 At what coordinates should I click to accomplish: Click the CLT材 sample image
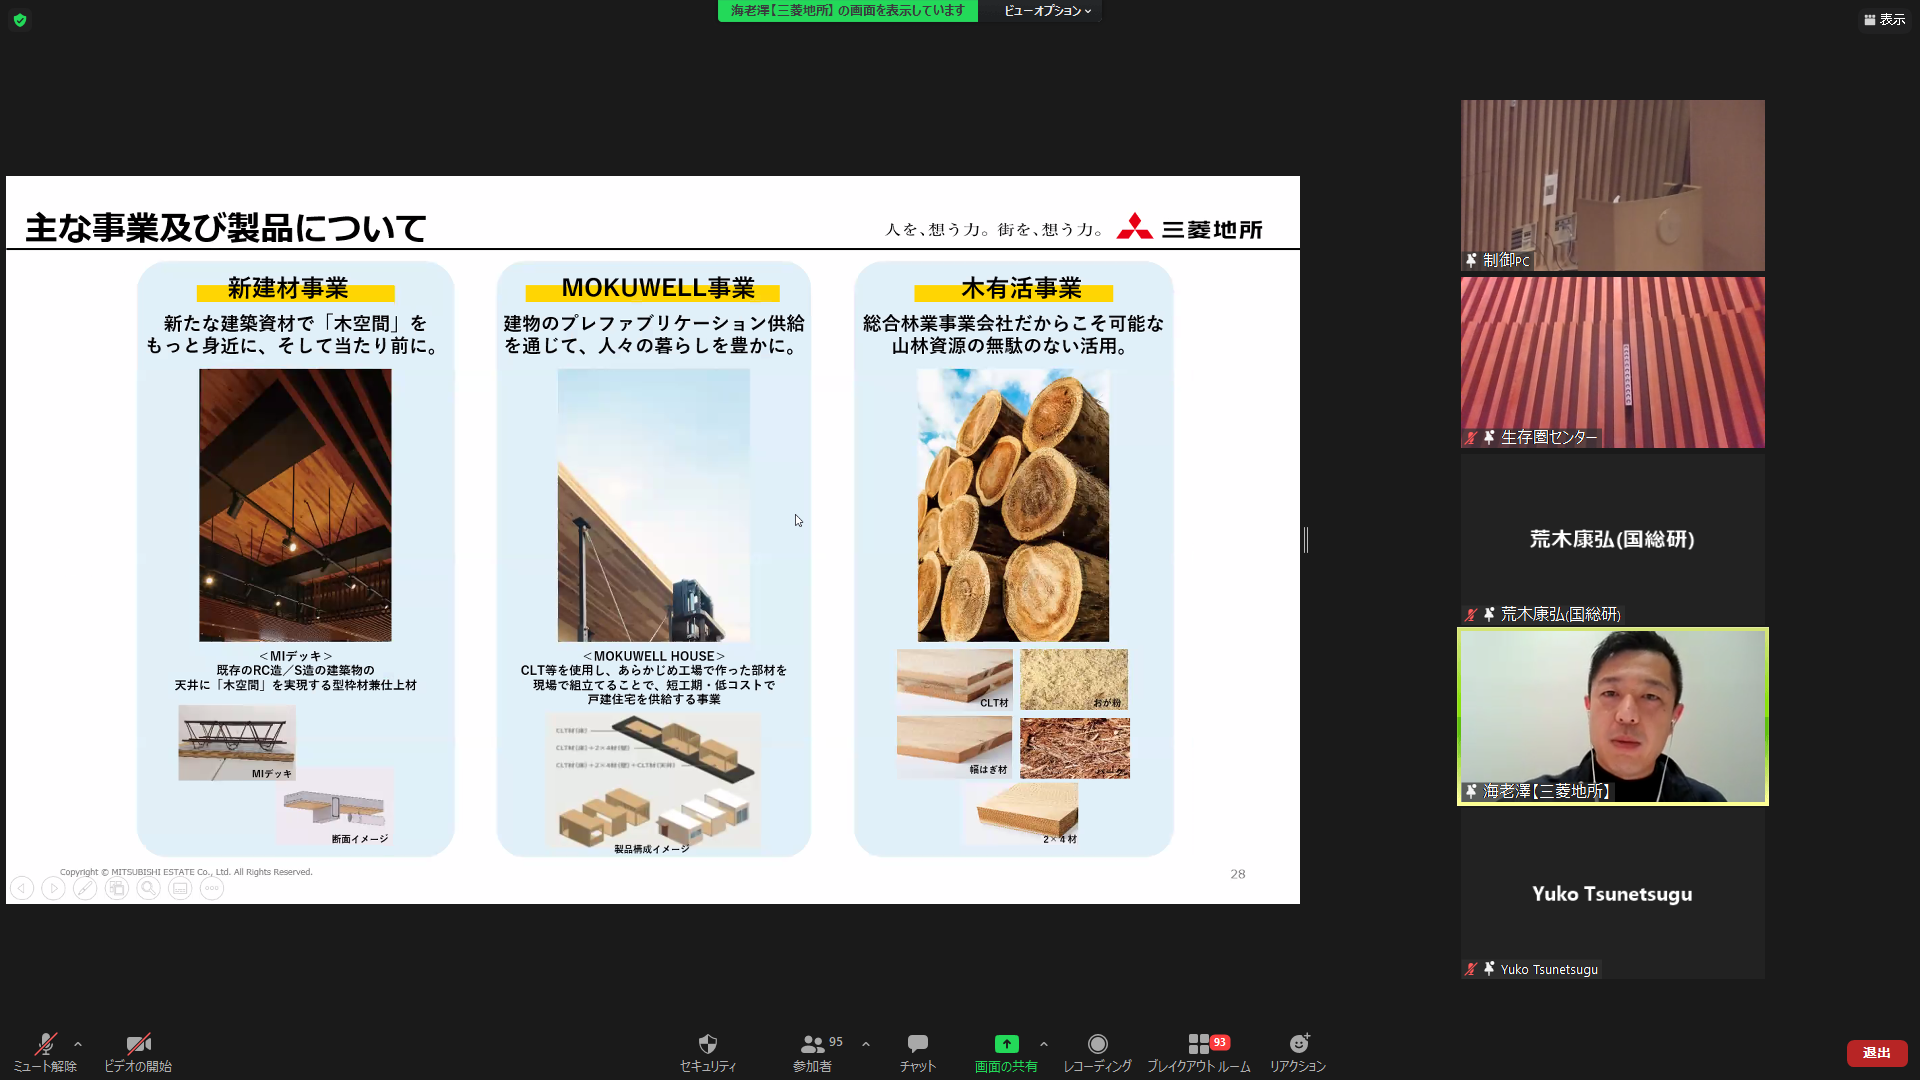pos(955,679)
